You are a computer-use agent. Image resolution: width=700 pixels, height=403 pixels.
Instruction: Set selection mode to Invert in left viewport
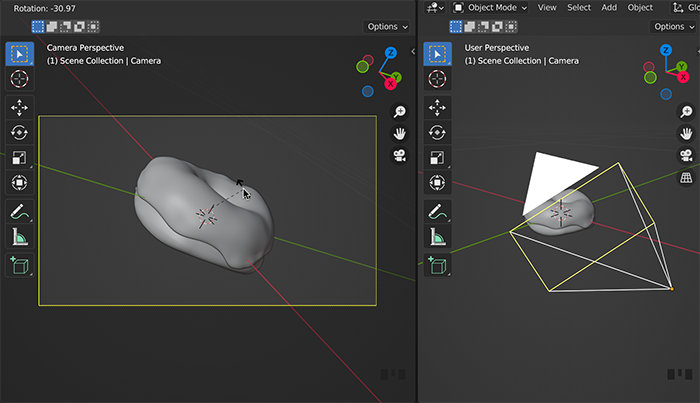pyautogui.click(x=79, y=27)
